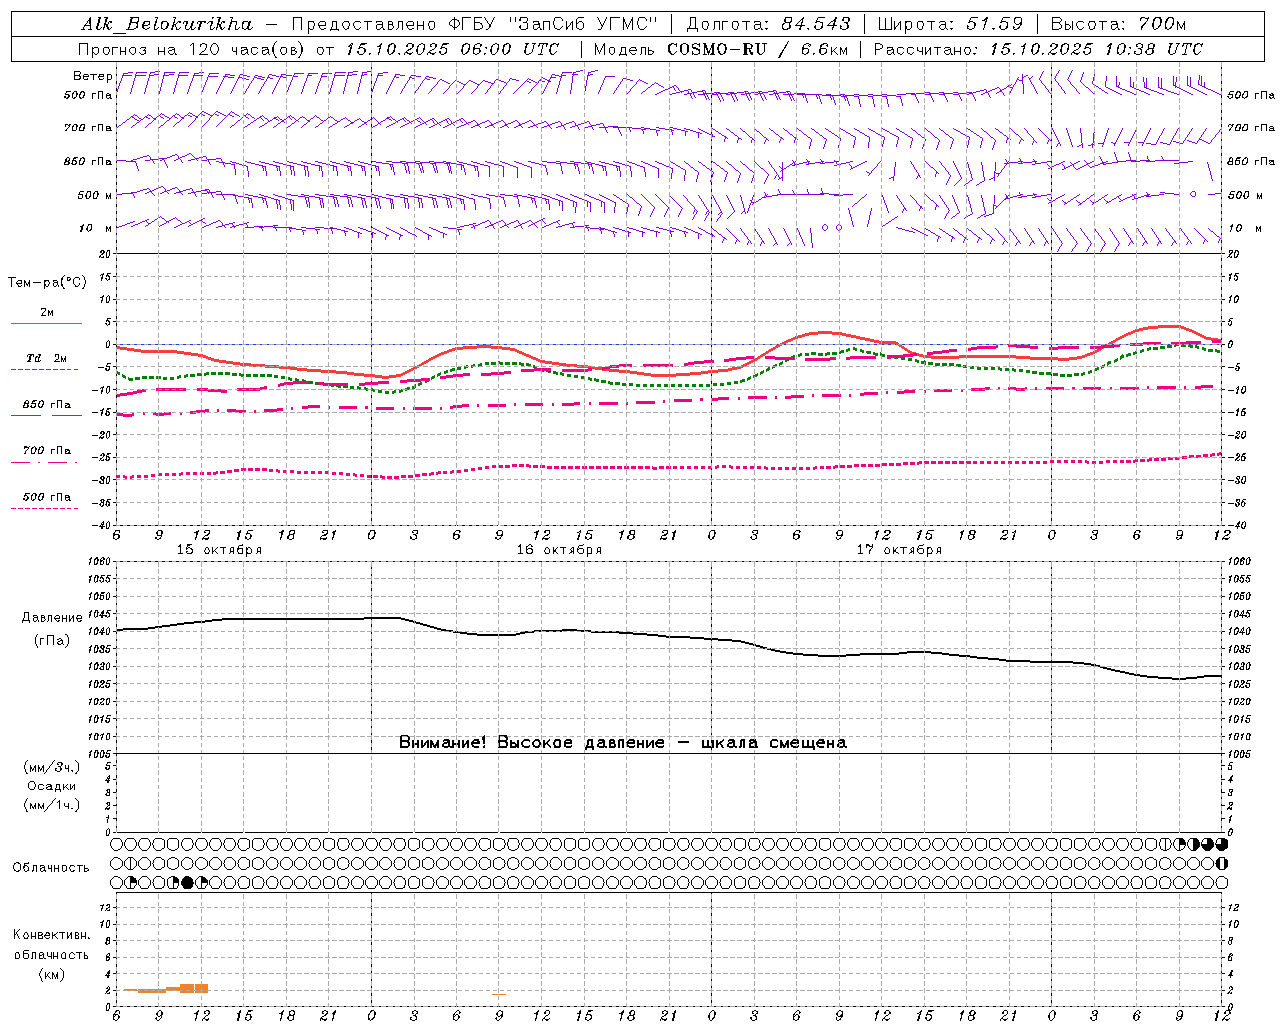Click the left 1005 pressure axis value
This screenshot has height=1024, width=1280.
coord(99,754)
